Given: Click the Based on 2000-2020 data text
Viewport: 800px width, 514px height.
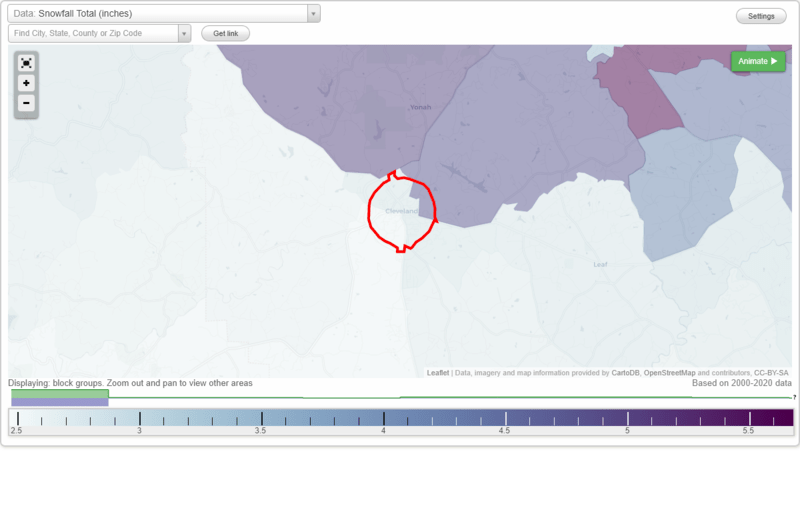Looking at the screenshot, I should pos(742,383).
